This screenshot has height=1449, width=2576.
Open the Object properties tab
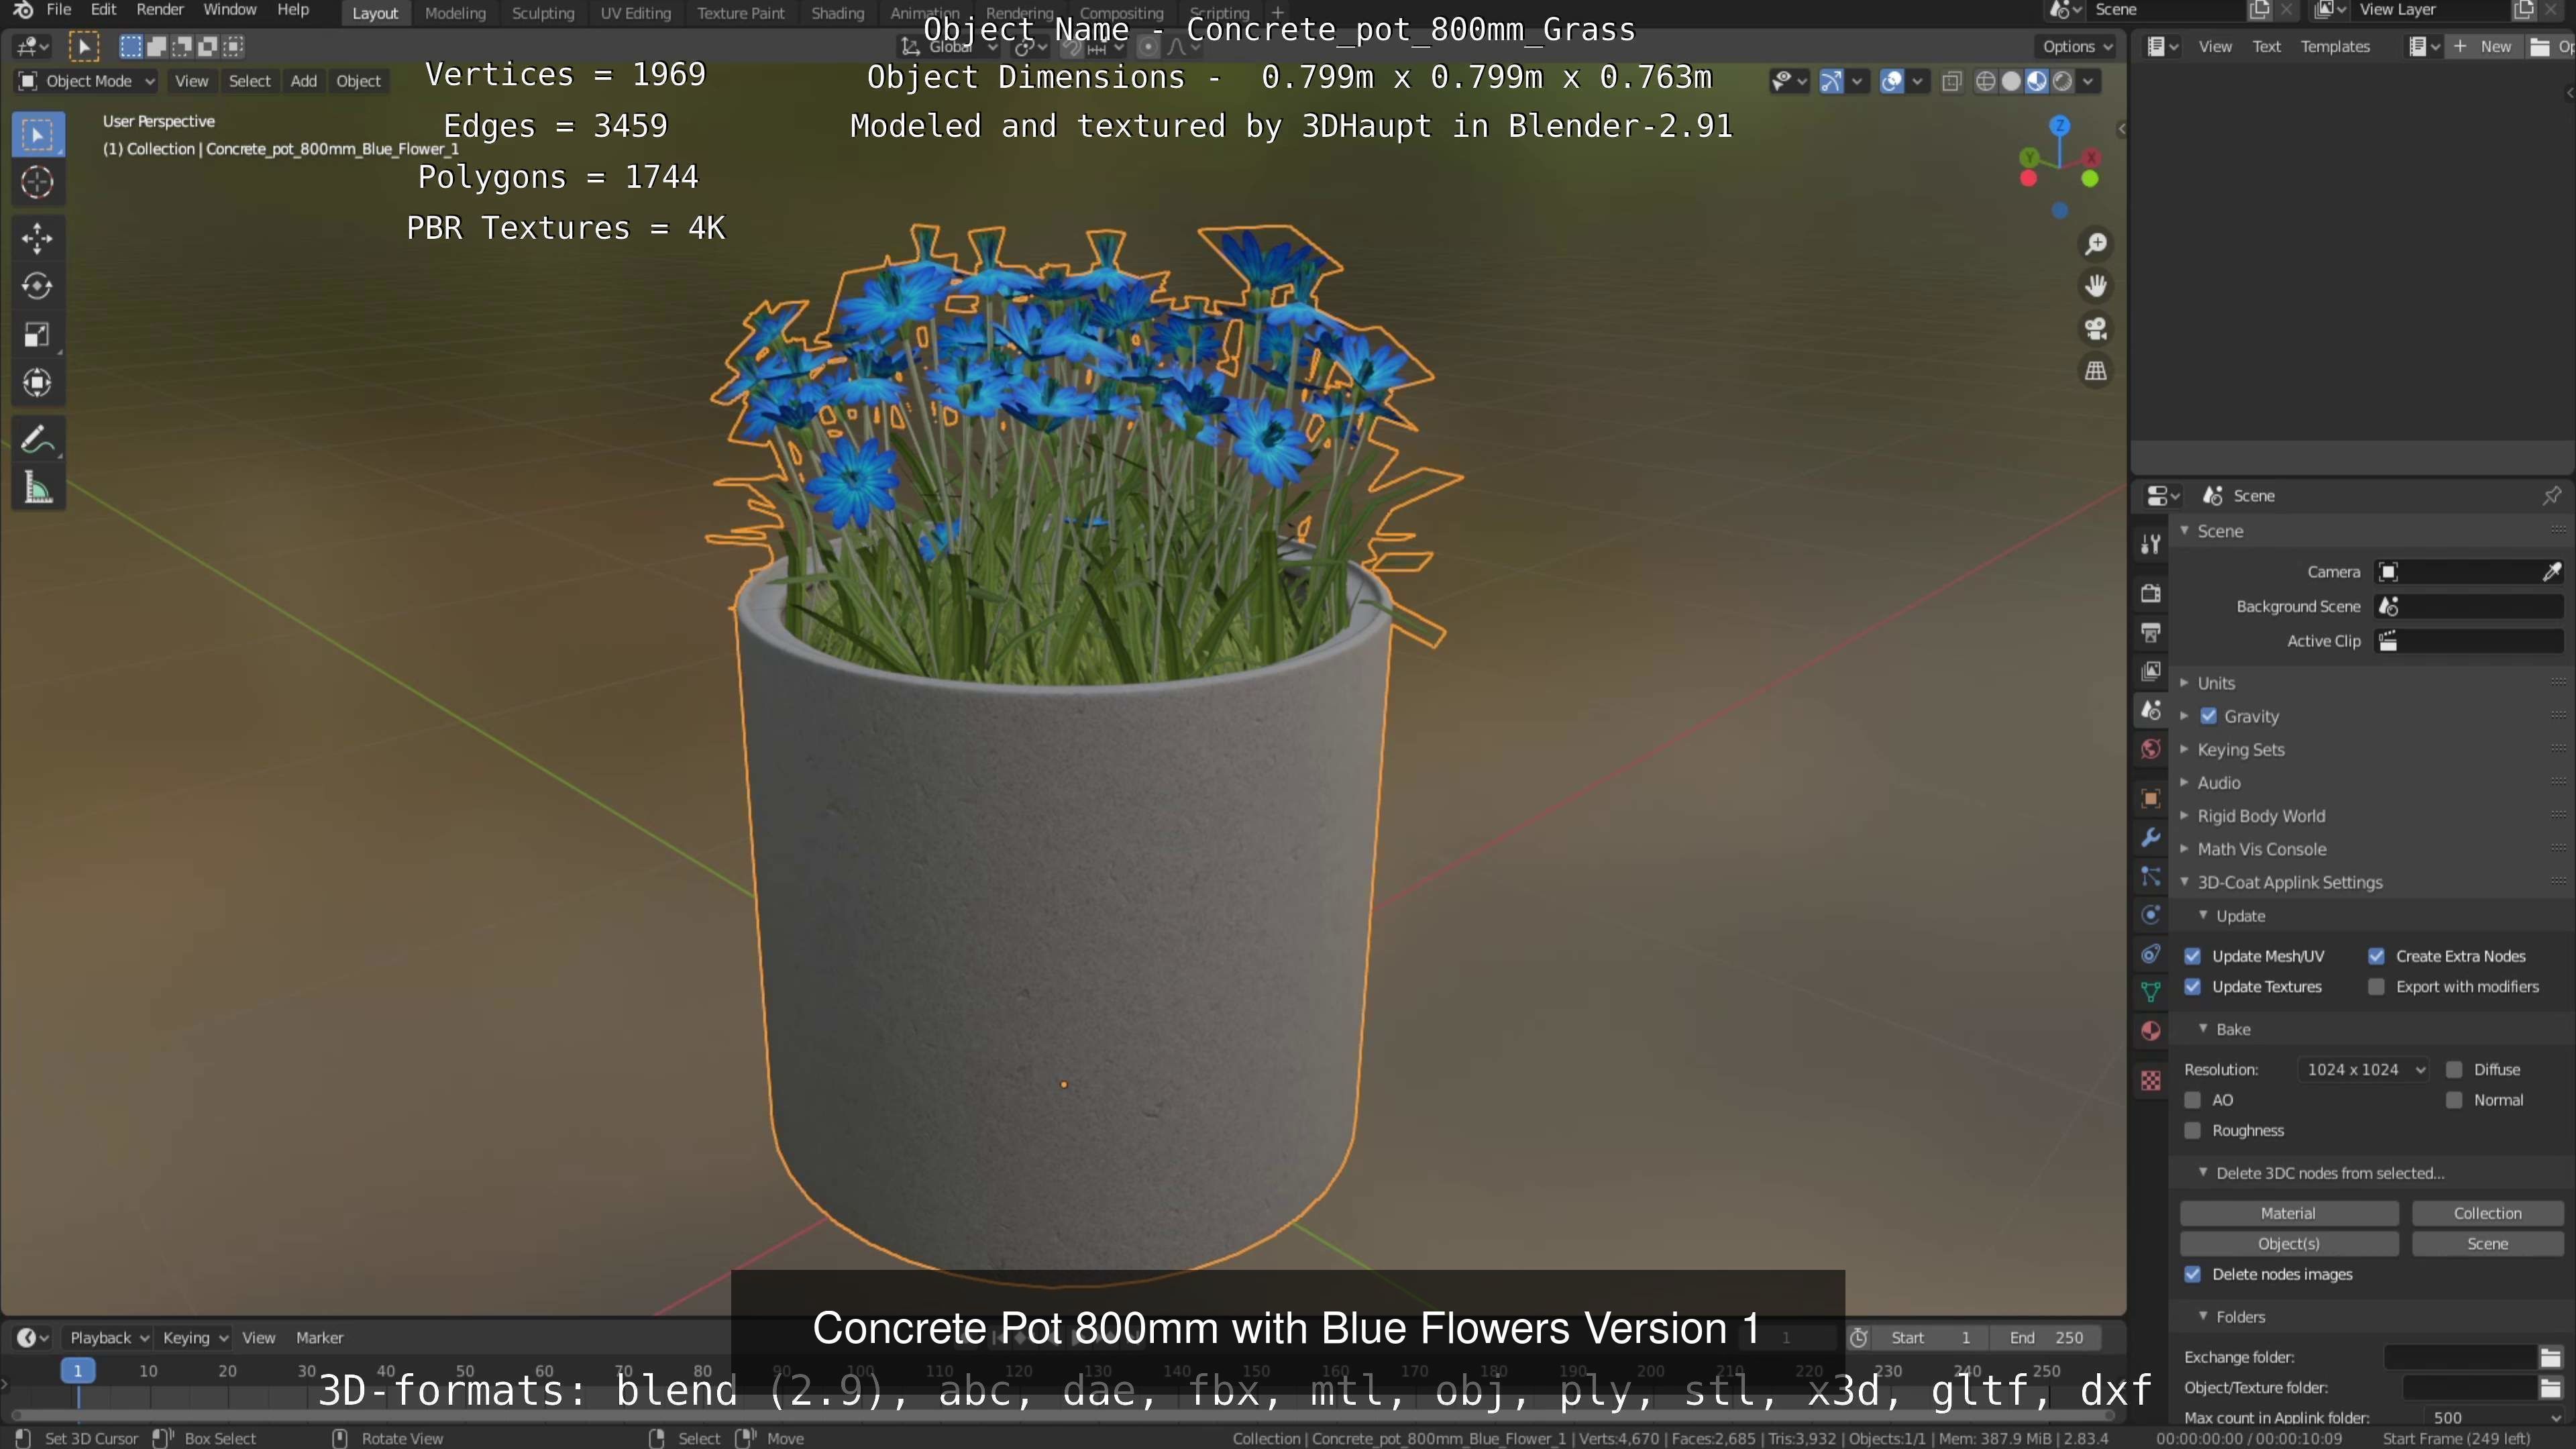(x=2150, y=798)
